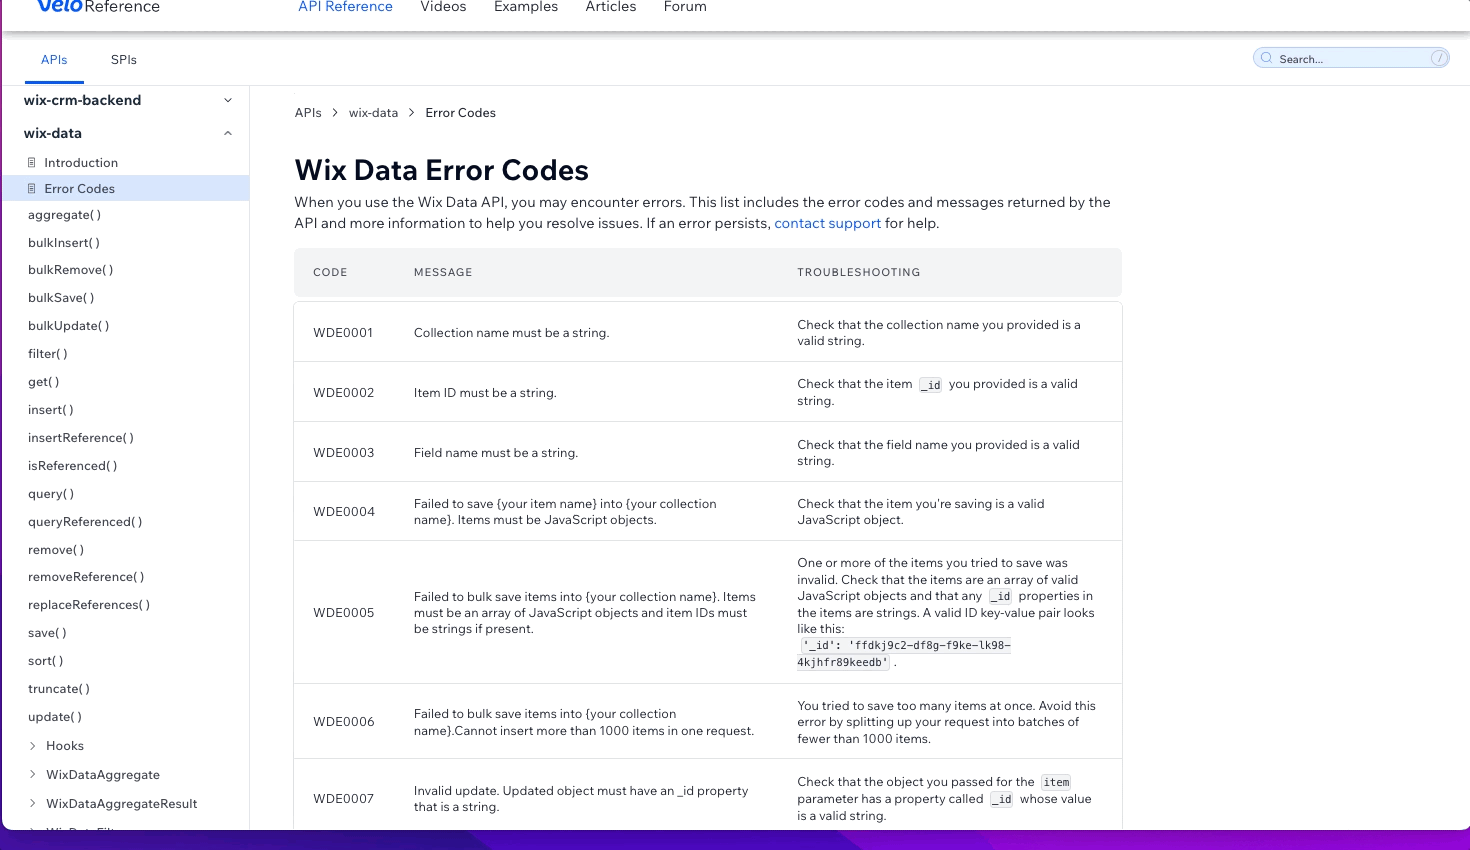Click breadcrumb chevron after APIs
The height and width of the screenshot is (850, 1470).
pyautogui.click(x=335, y=113)
